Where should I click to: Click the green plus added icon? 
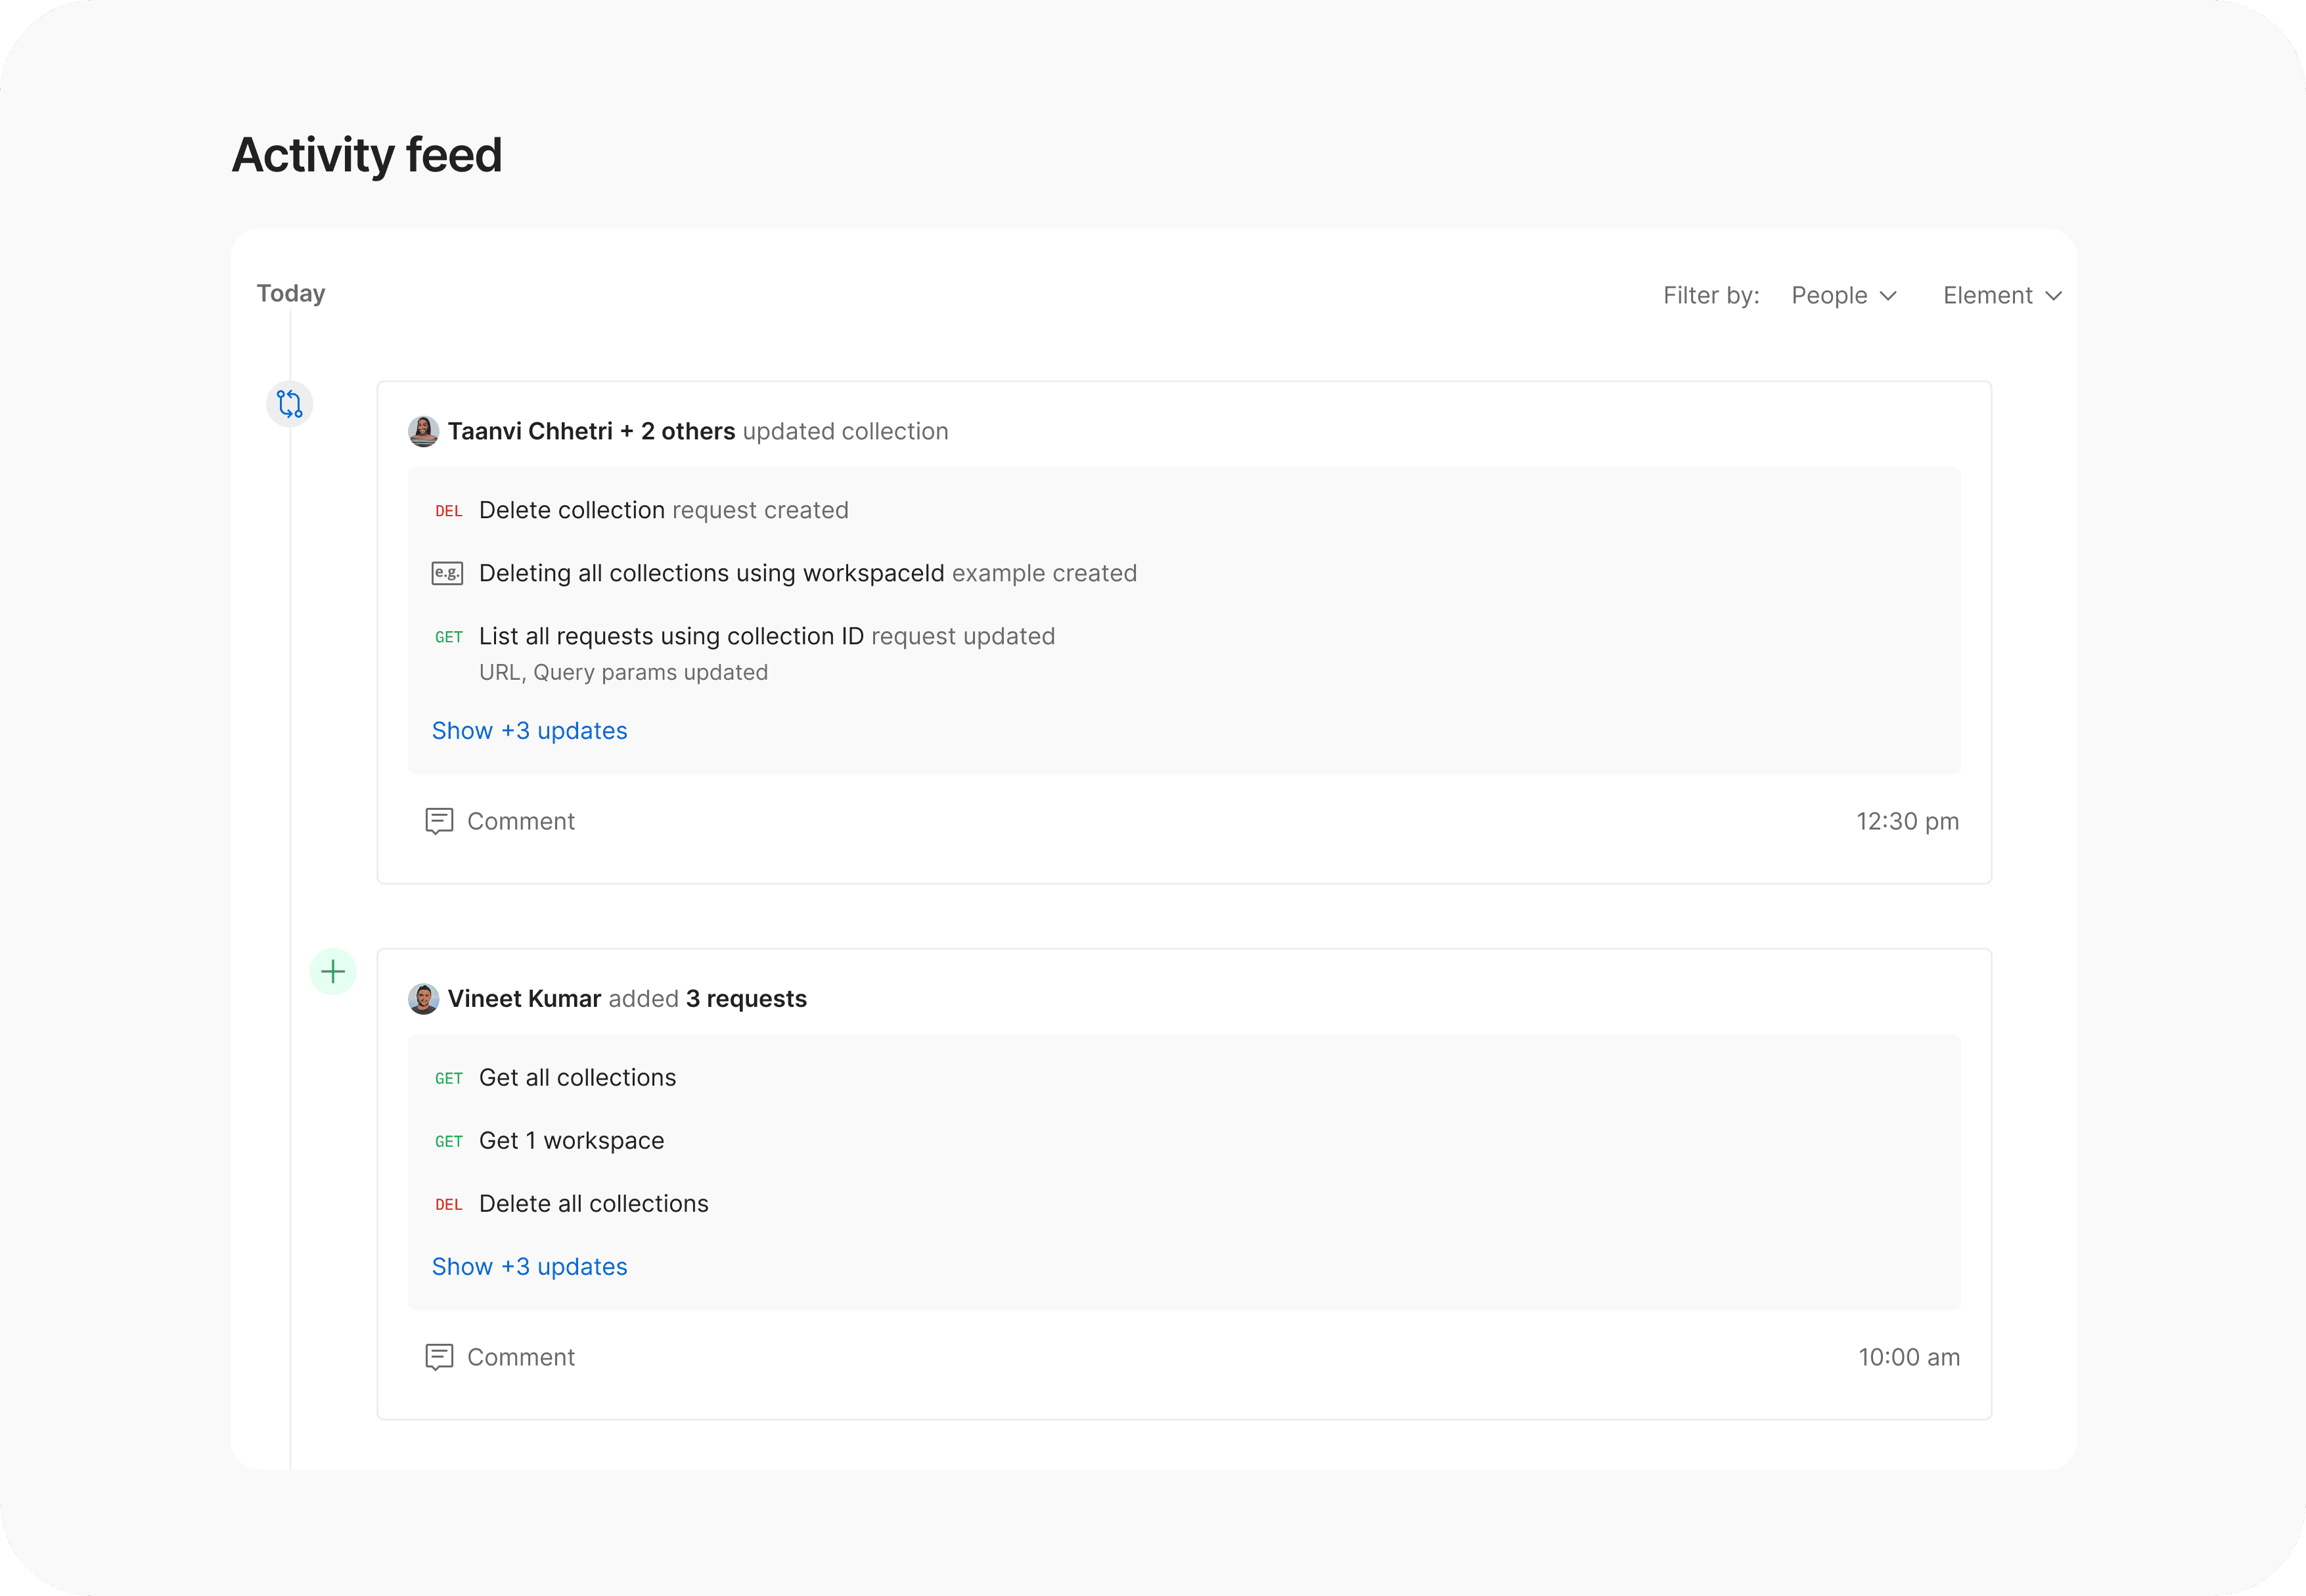click(333, 971)
